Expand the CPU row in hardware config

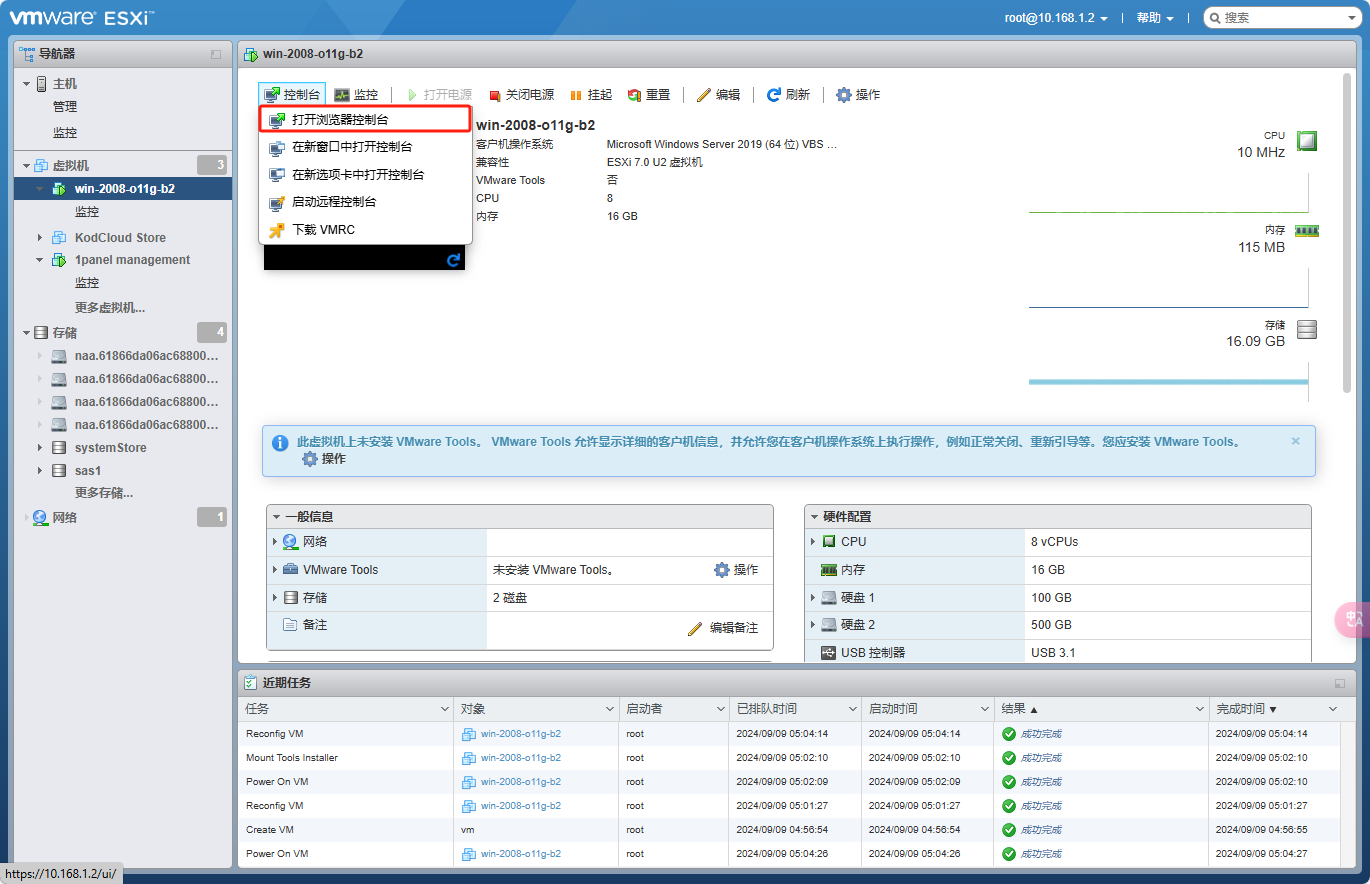[813, 542]
